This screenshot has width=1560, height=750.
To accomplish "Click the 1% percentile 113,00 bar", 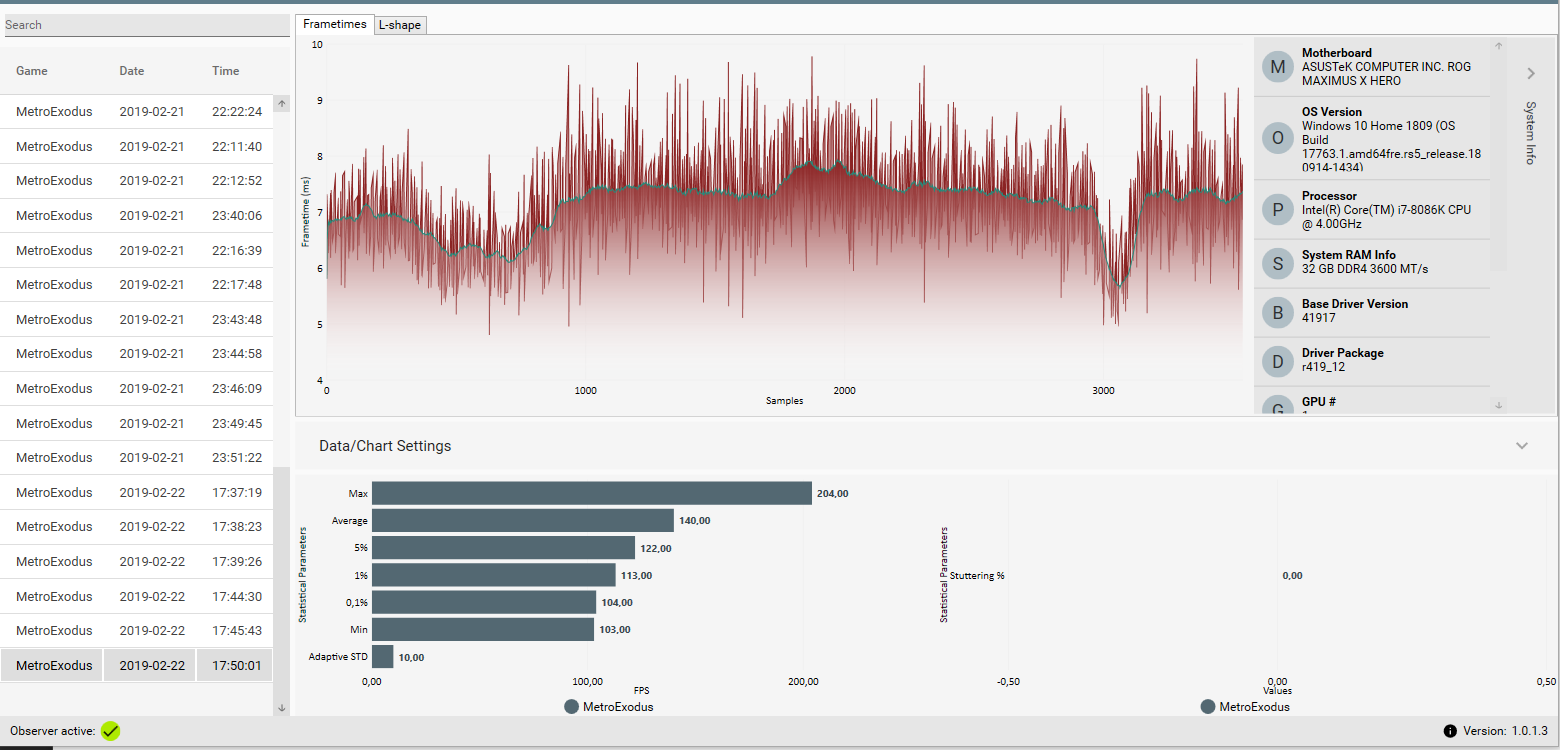I will 494,575.
